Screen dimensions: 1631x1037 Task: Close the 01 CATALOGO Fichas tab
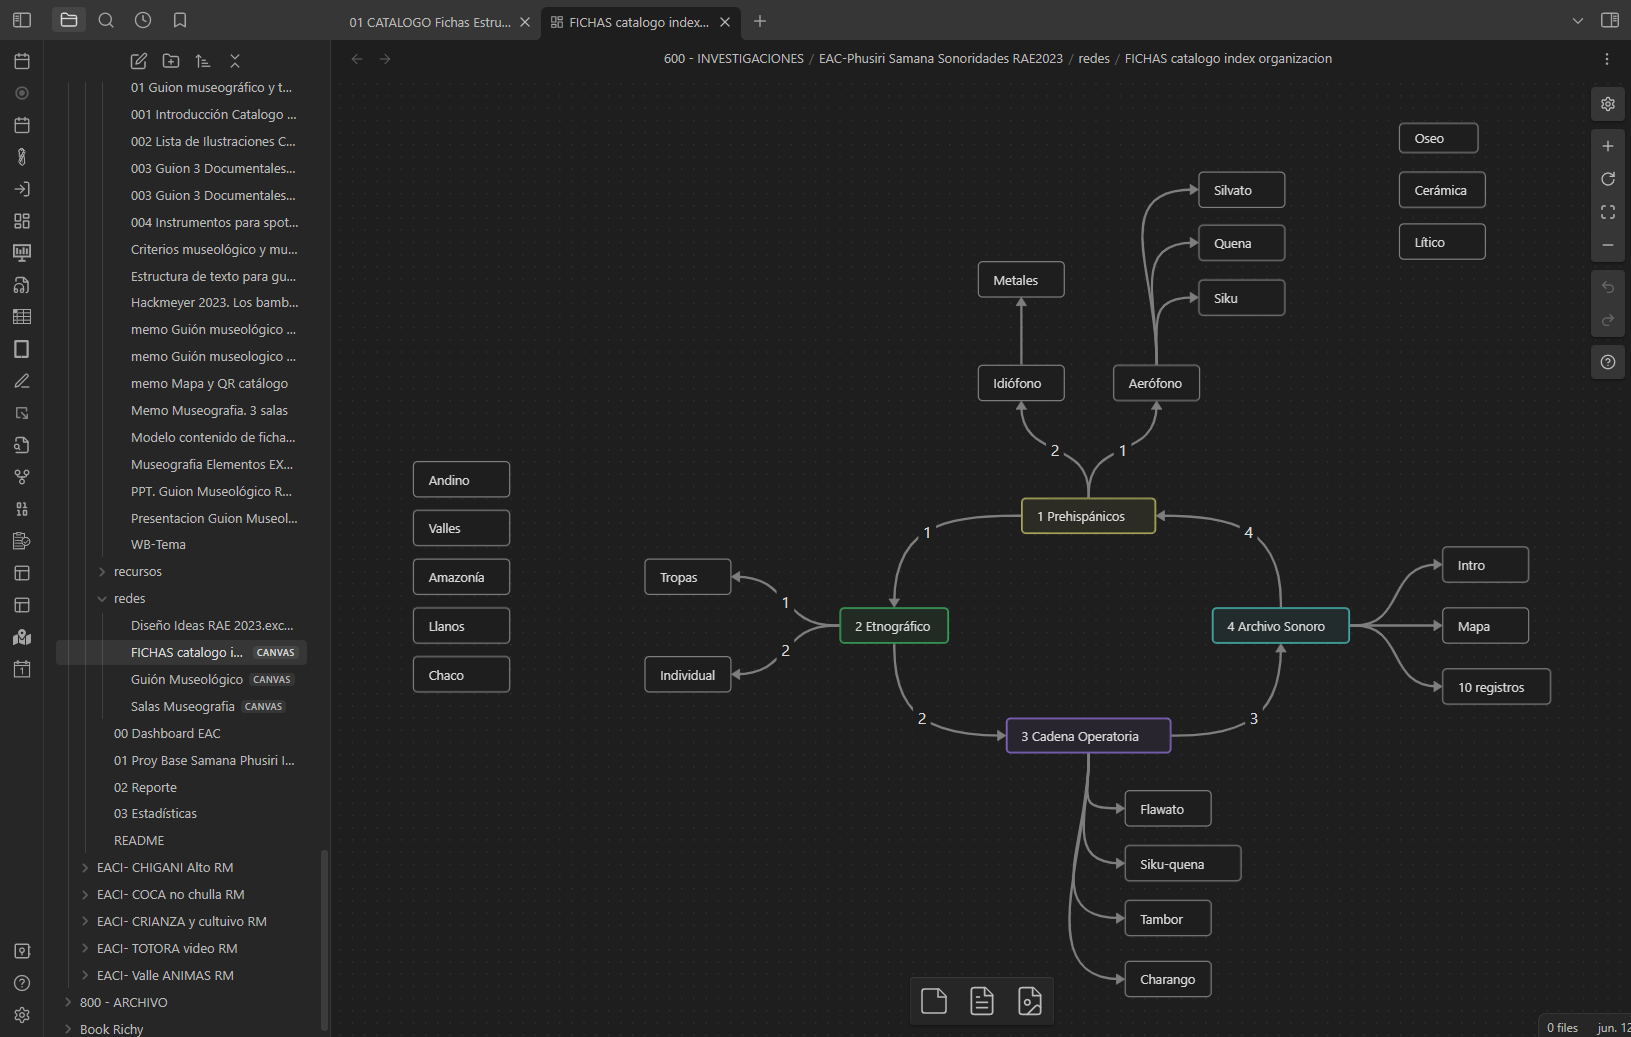525,22
